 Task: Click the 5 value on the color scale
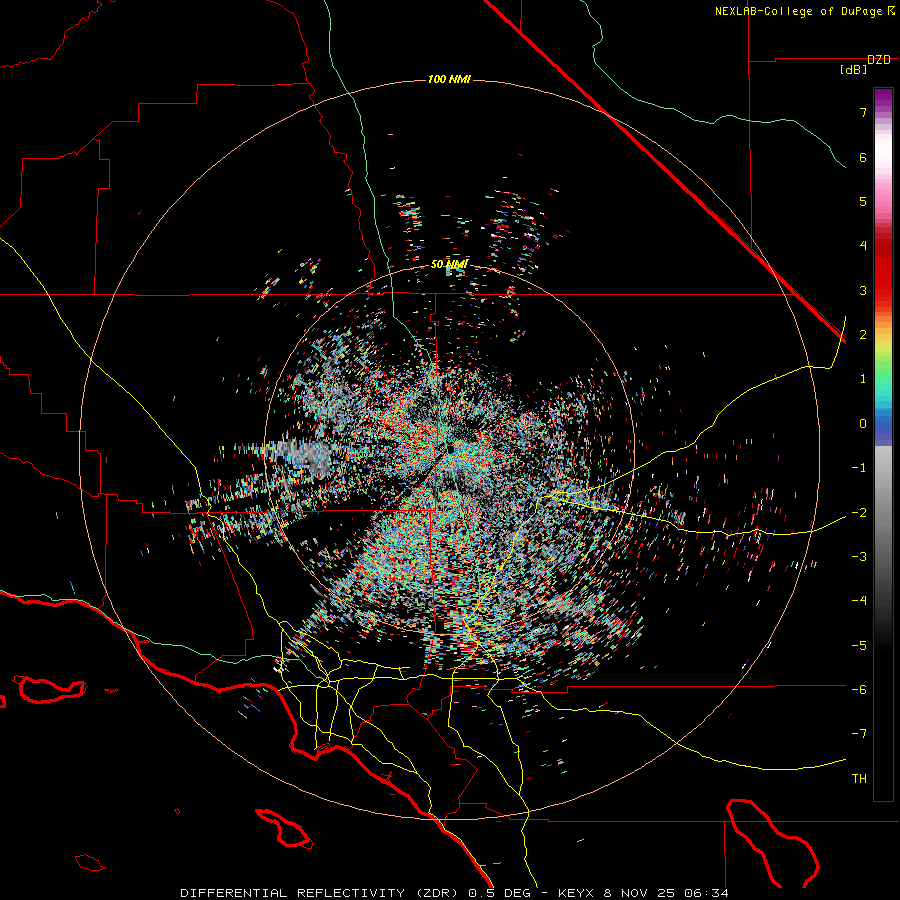pyautogui.click(x=863, y=201)
